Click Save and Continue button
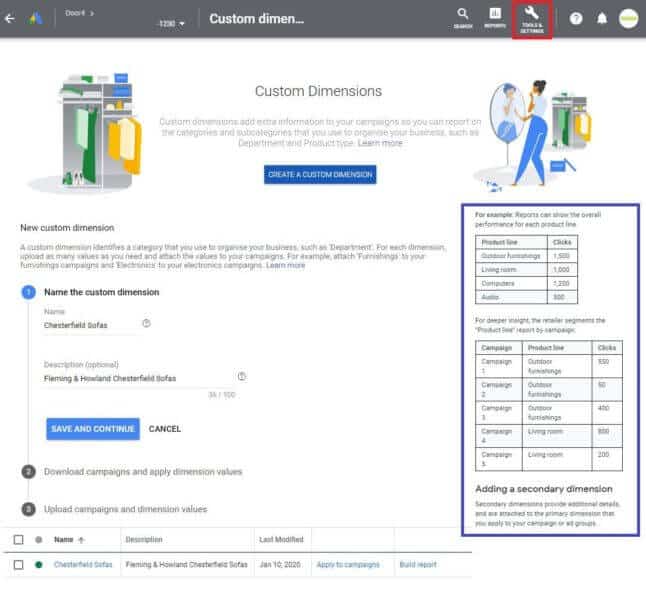The height and width of the screenshot is (600, 646). [93, 429]
